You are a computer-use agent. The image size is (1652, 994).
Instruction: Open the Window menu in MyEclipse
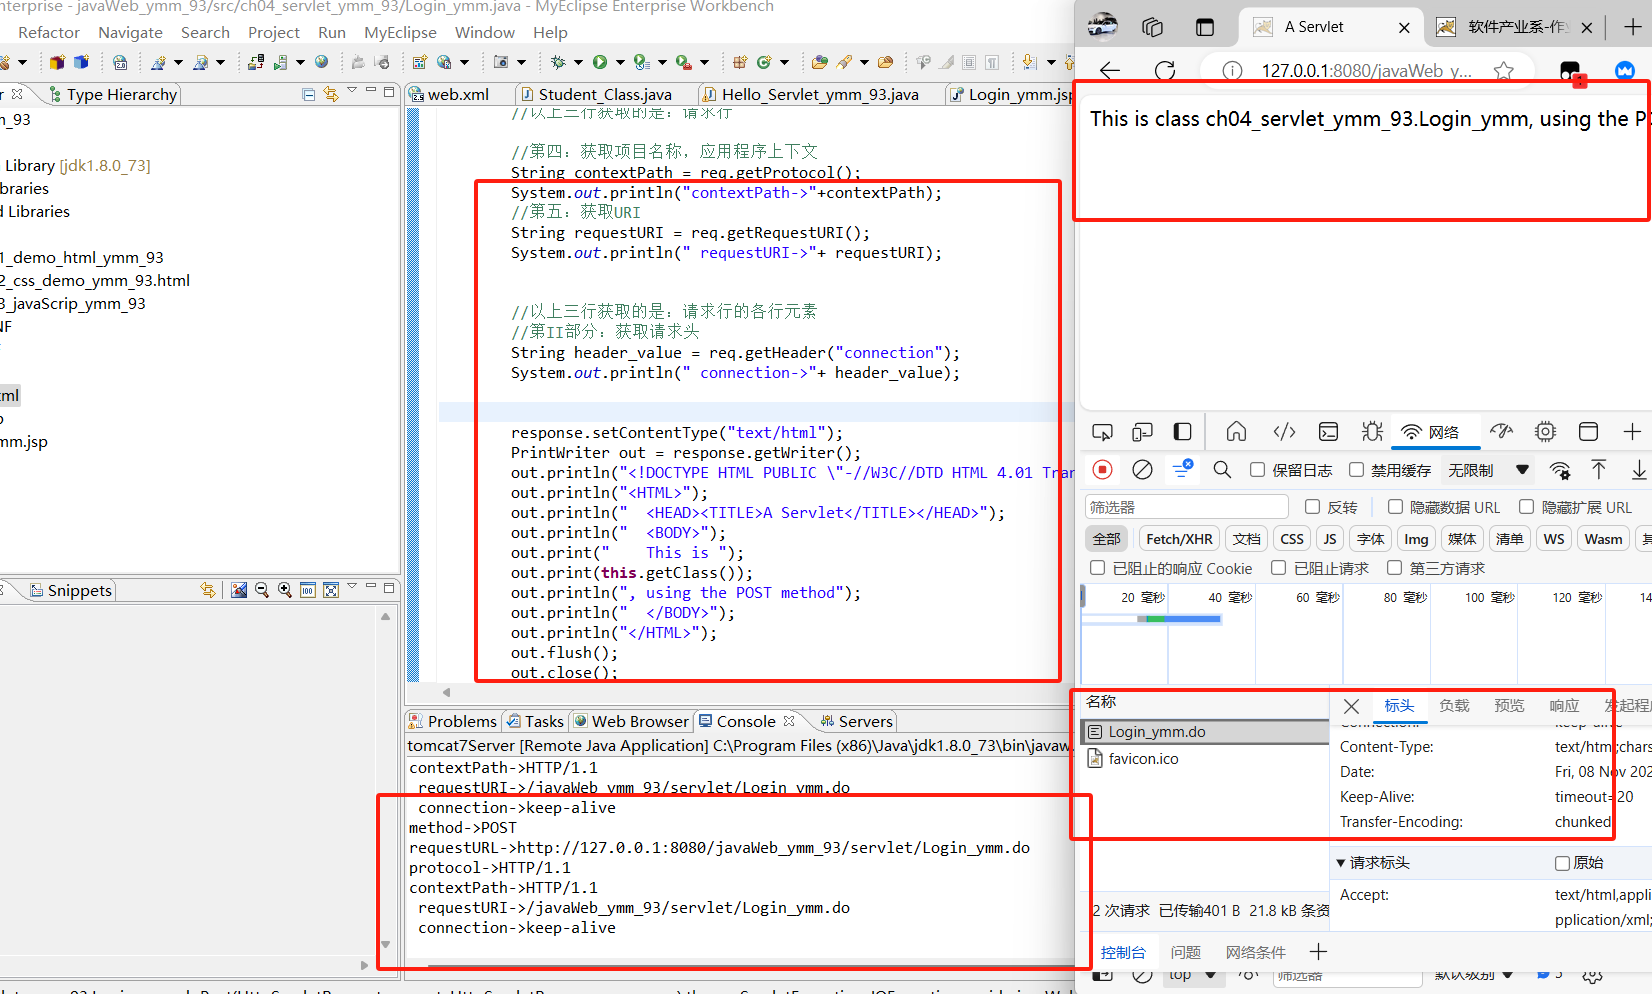pyautogui.click(x=485, y=33)
